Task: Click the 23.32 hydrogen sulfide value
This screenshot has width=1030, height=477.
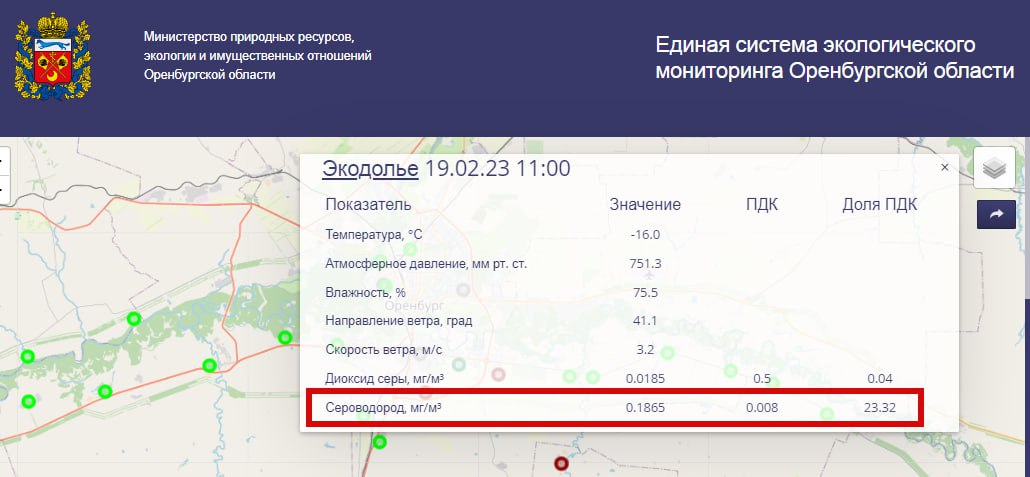Action: [x=879, y=408]
